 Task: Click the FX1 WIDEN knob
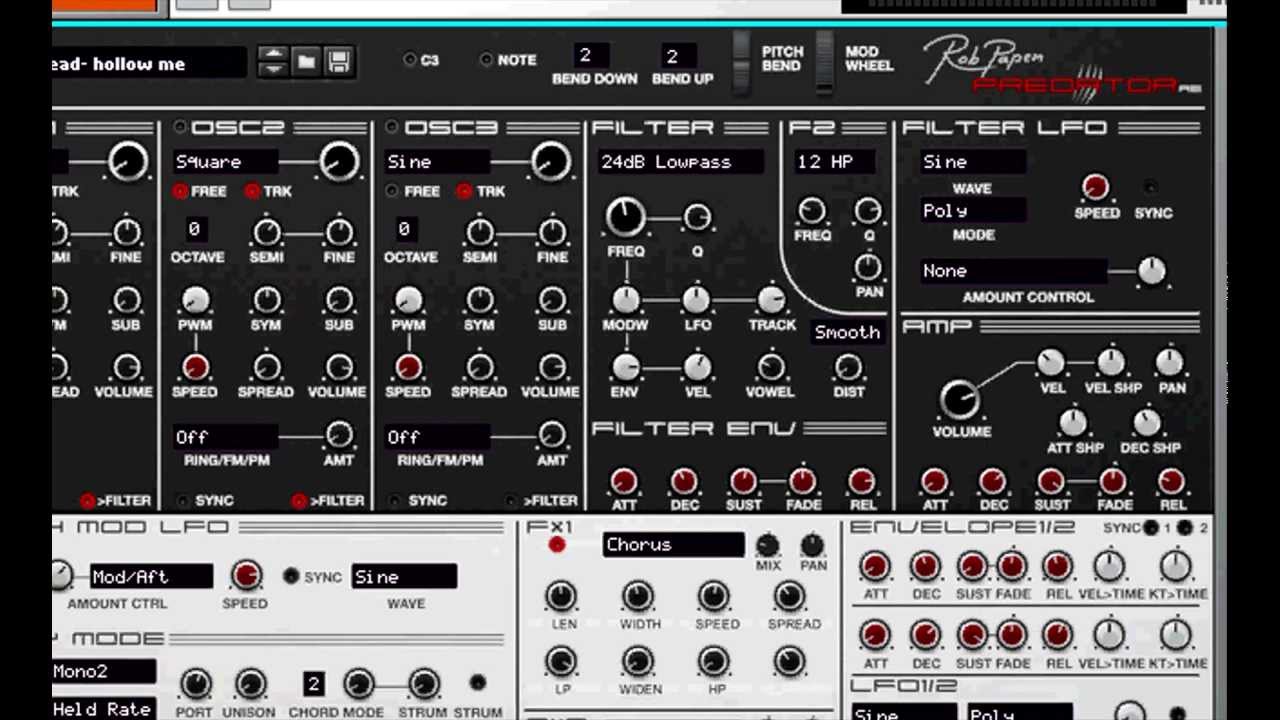click(638, 661)
